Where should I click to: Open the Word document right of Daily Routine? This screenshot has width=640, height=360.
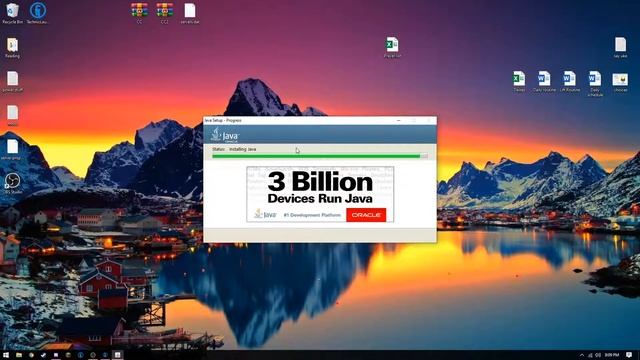point(570,81)
